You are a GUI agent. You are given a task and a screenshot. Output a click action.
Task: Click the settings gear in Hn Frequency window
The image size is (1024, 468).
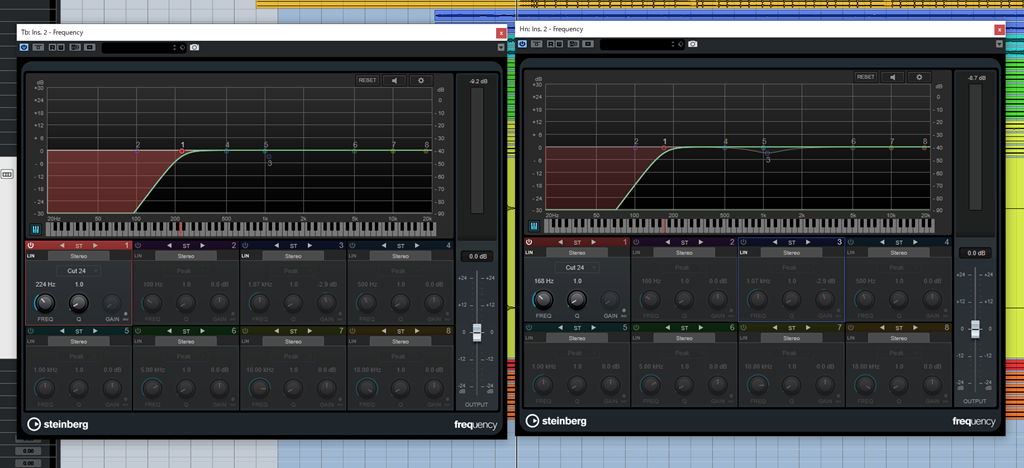tap(918, 77)
